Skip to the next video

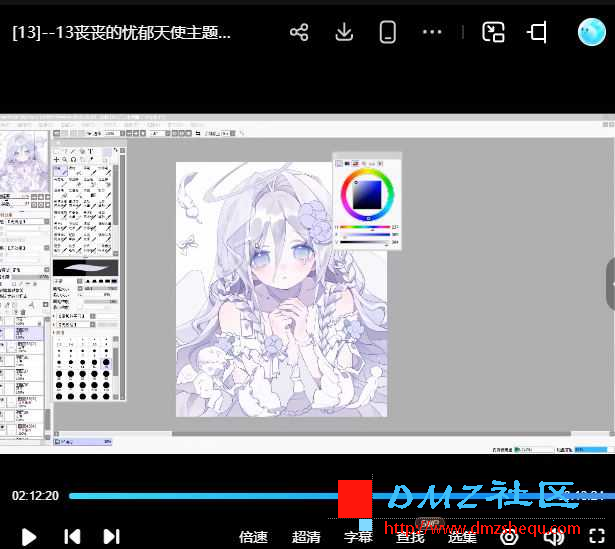111,536
